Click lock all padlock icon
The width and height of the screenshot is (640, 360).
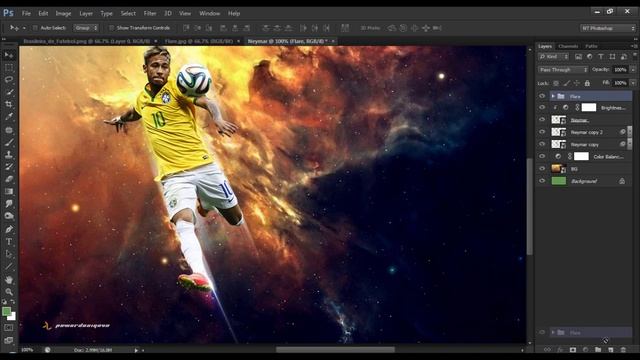[587, 83]
